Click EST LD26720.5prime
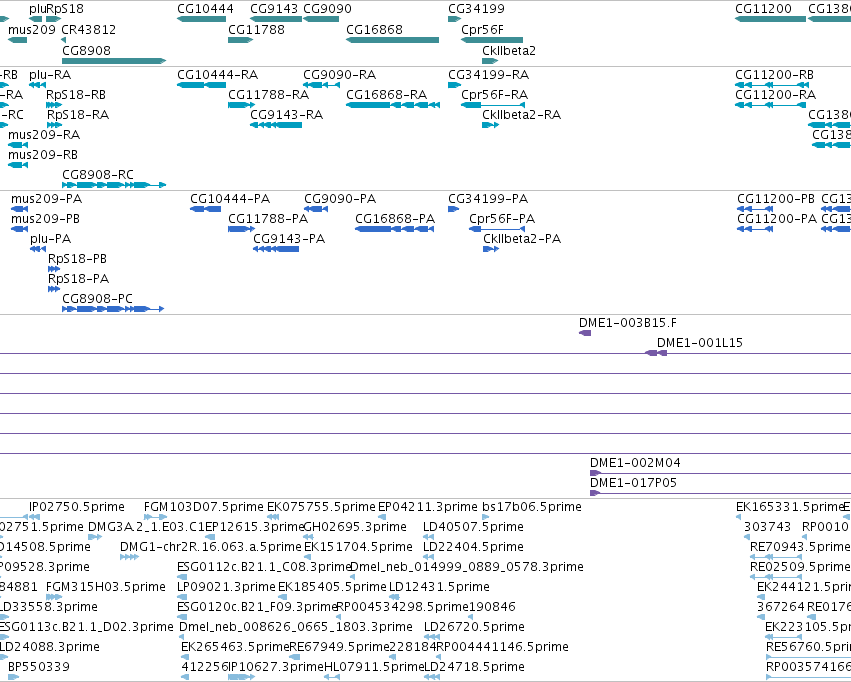 tap(474, 627)
